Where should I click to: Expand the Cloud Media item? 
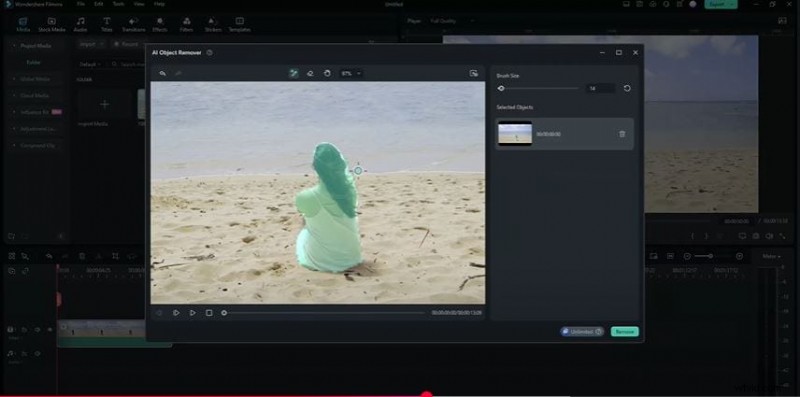pos(14,95)
